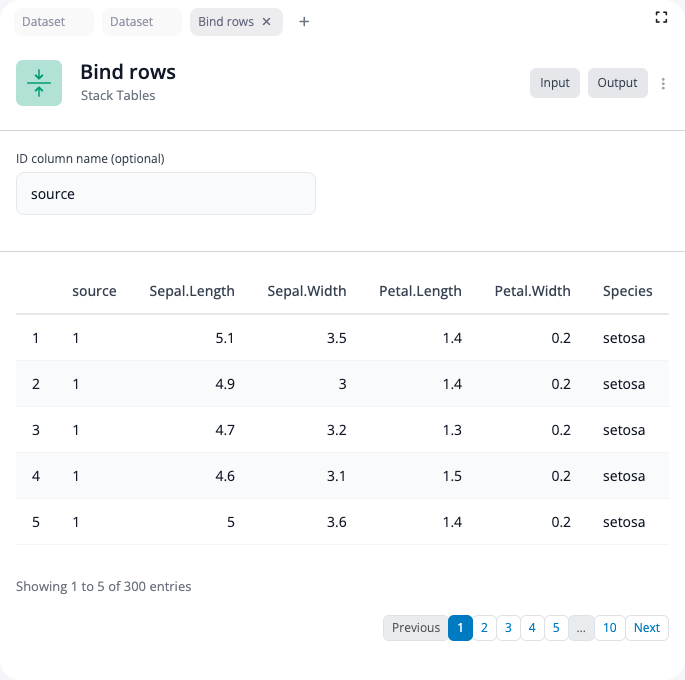Select the Bind rows tab

point(225,22)
